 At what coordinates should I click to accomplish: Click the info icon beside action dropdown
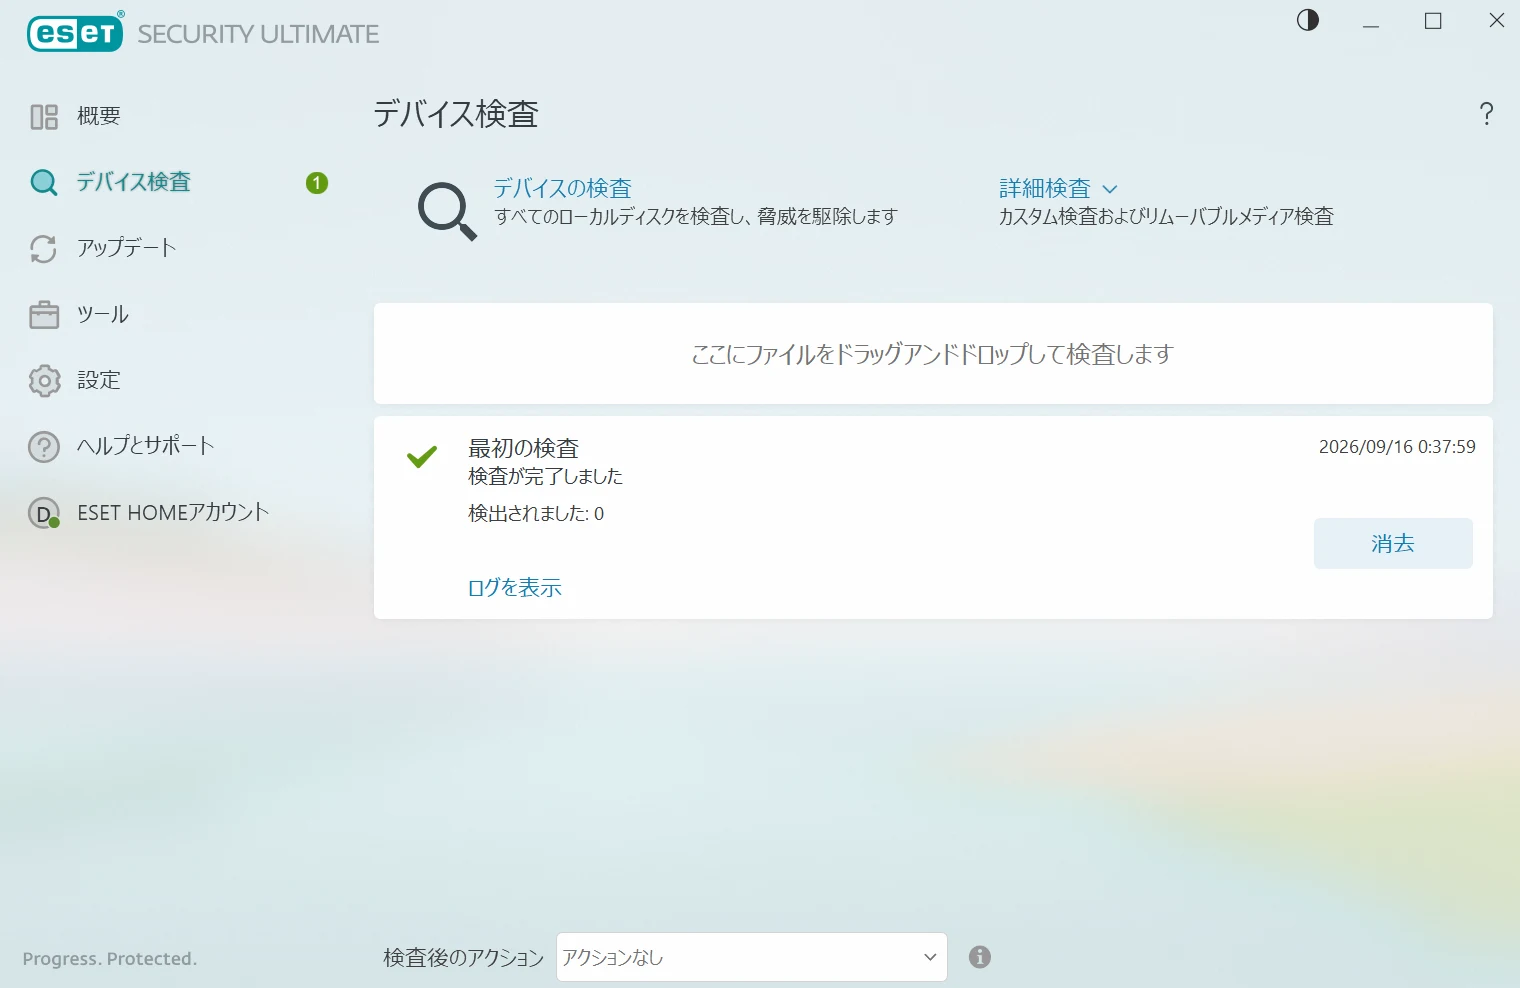(x=980, y=957)
